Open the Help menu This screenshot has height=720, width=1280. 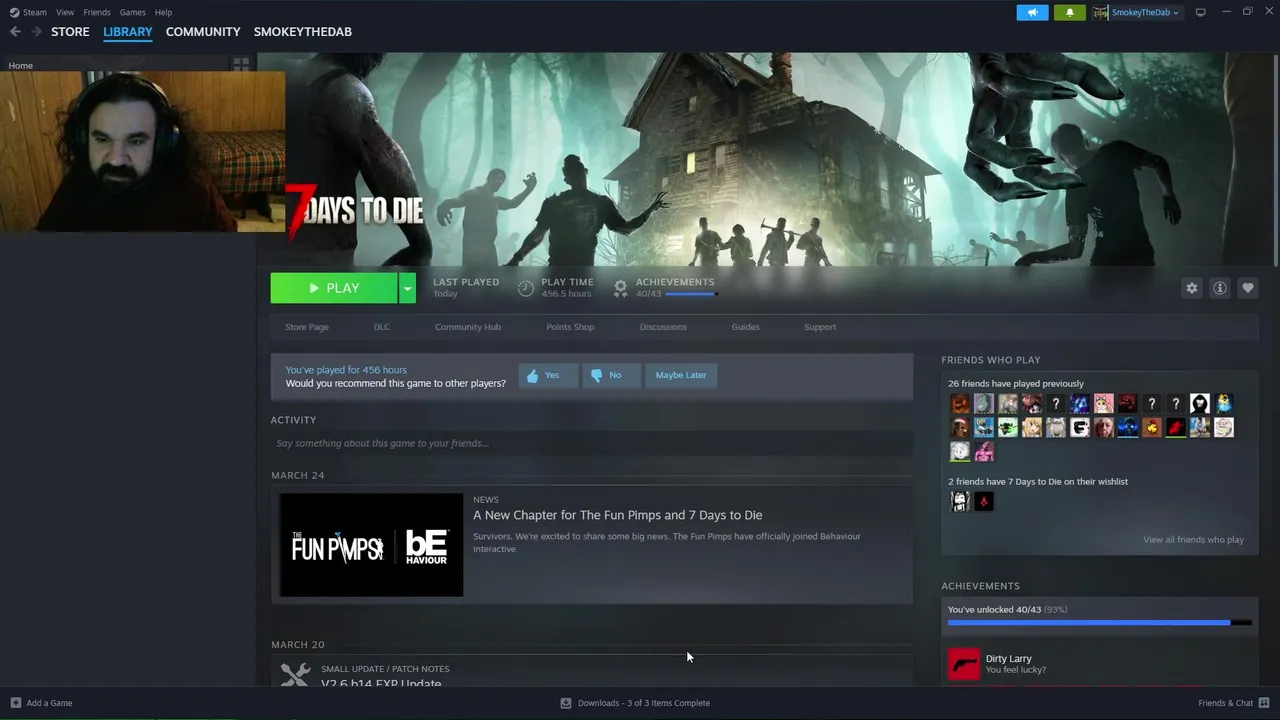163,12
